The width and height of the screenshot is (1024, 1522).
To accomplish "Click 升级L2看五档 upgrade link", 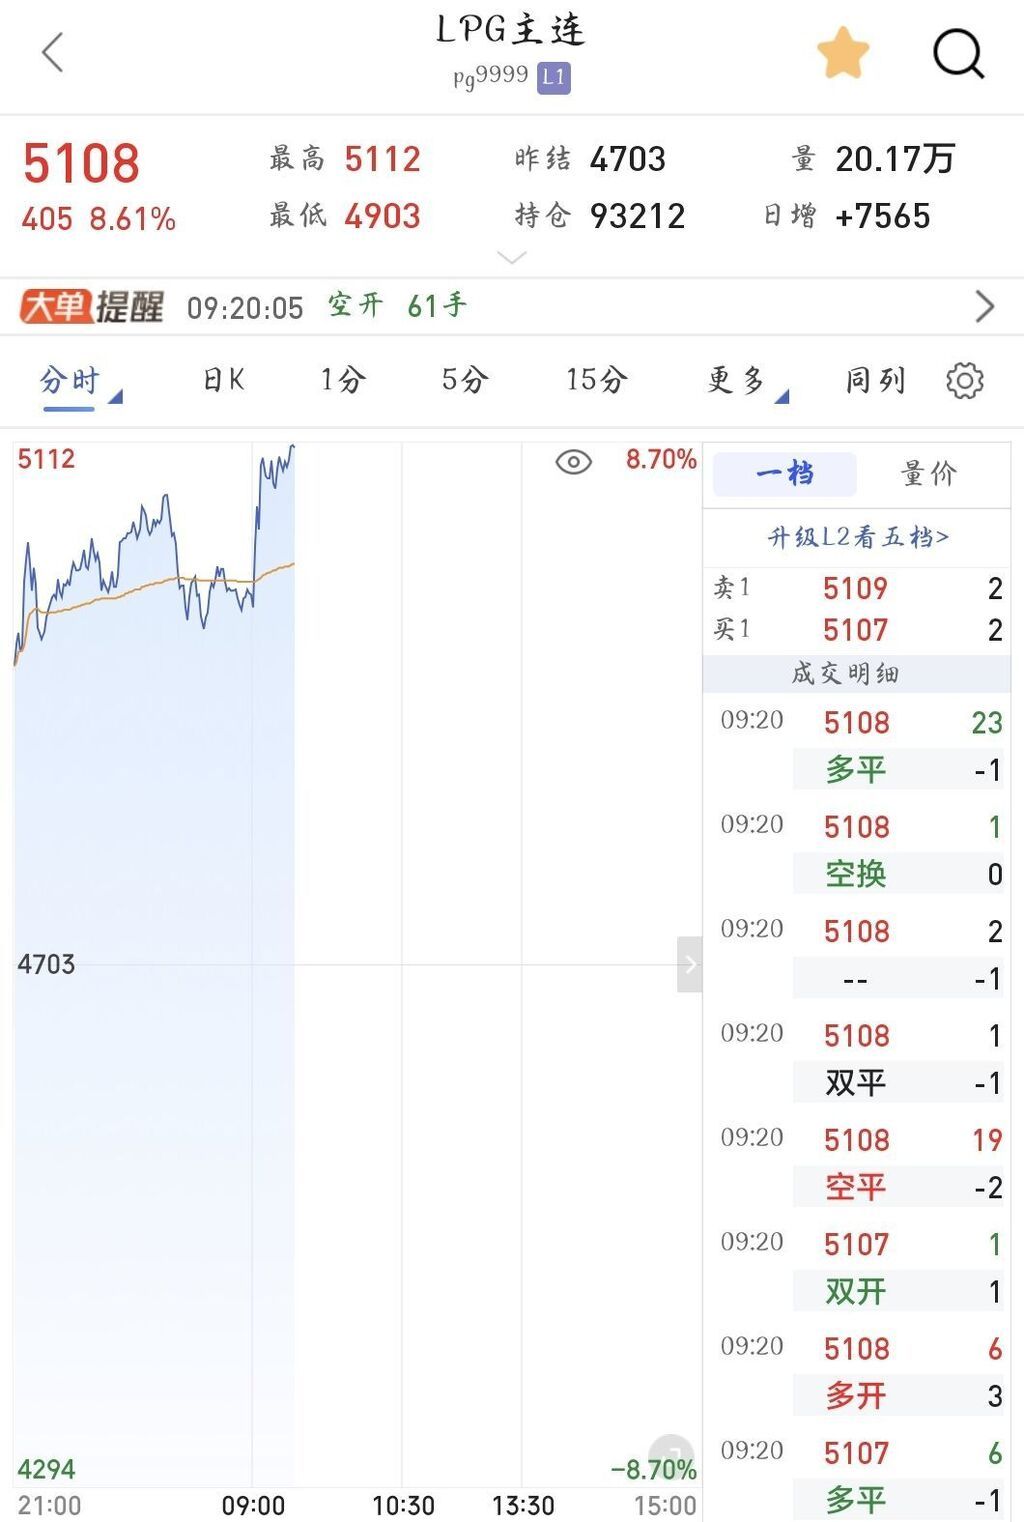I will tap(857, 538).
